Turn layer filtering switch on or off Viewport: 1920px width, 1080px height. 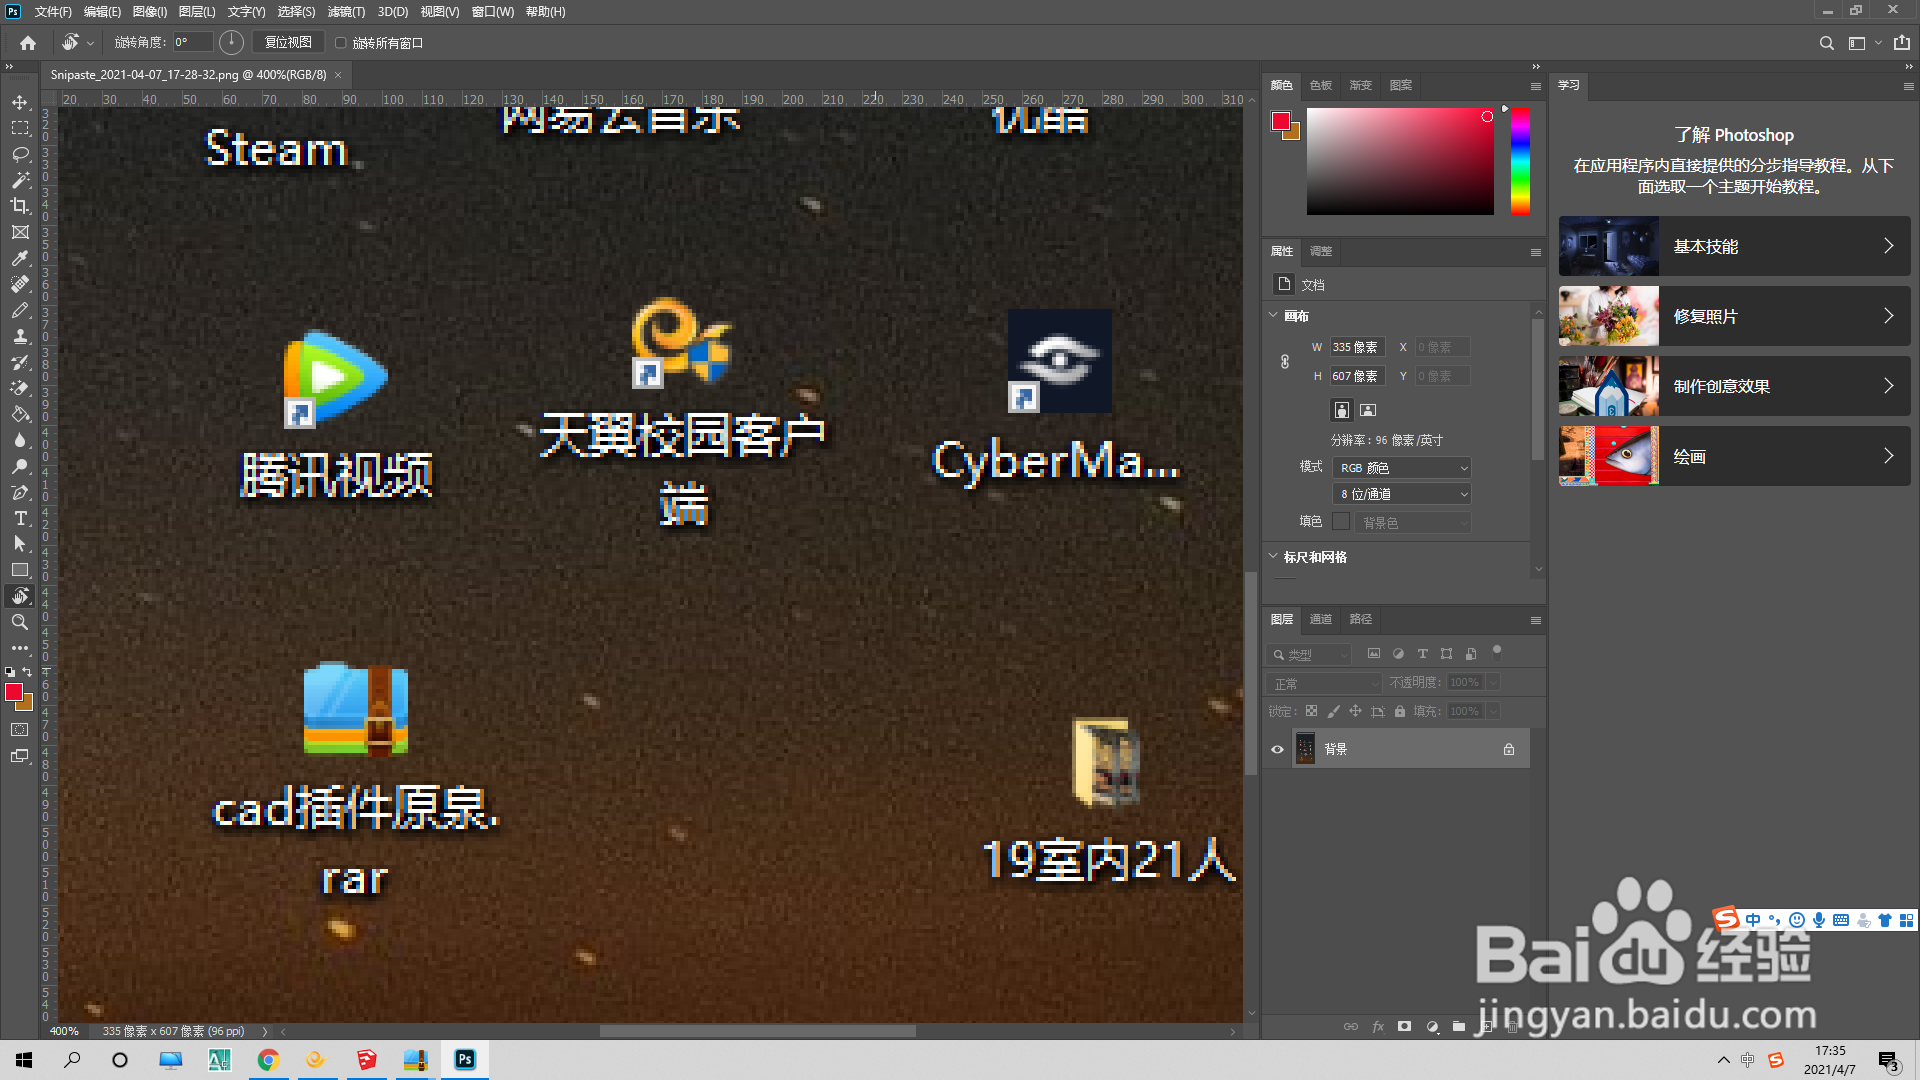pos(1497,651)
